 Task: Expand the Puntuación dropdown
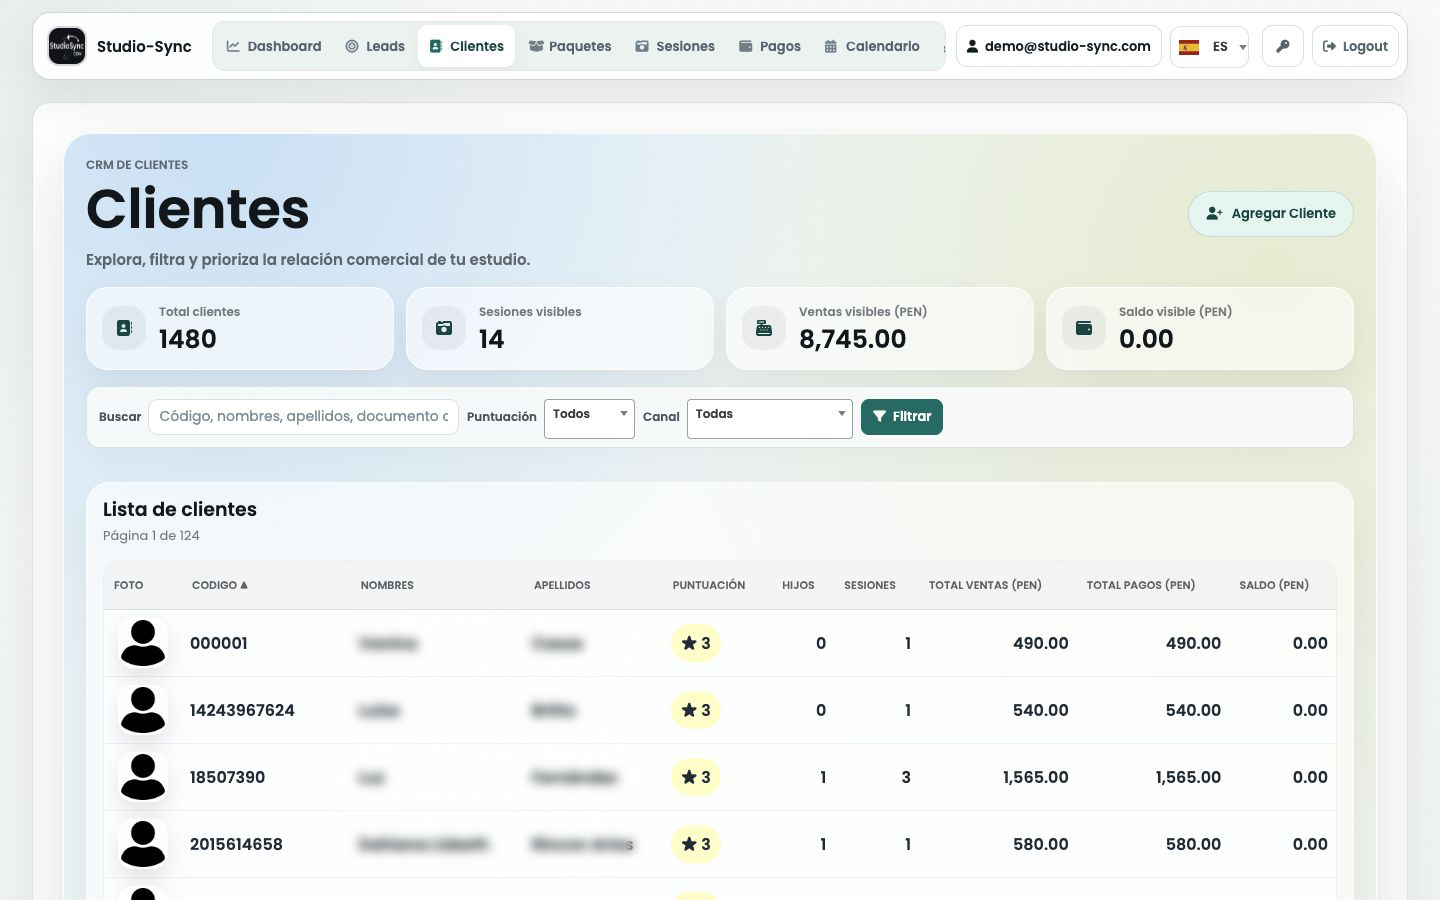[x=589, y=418]
